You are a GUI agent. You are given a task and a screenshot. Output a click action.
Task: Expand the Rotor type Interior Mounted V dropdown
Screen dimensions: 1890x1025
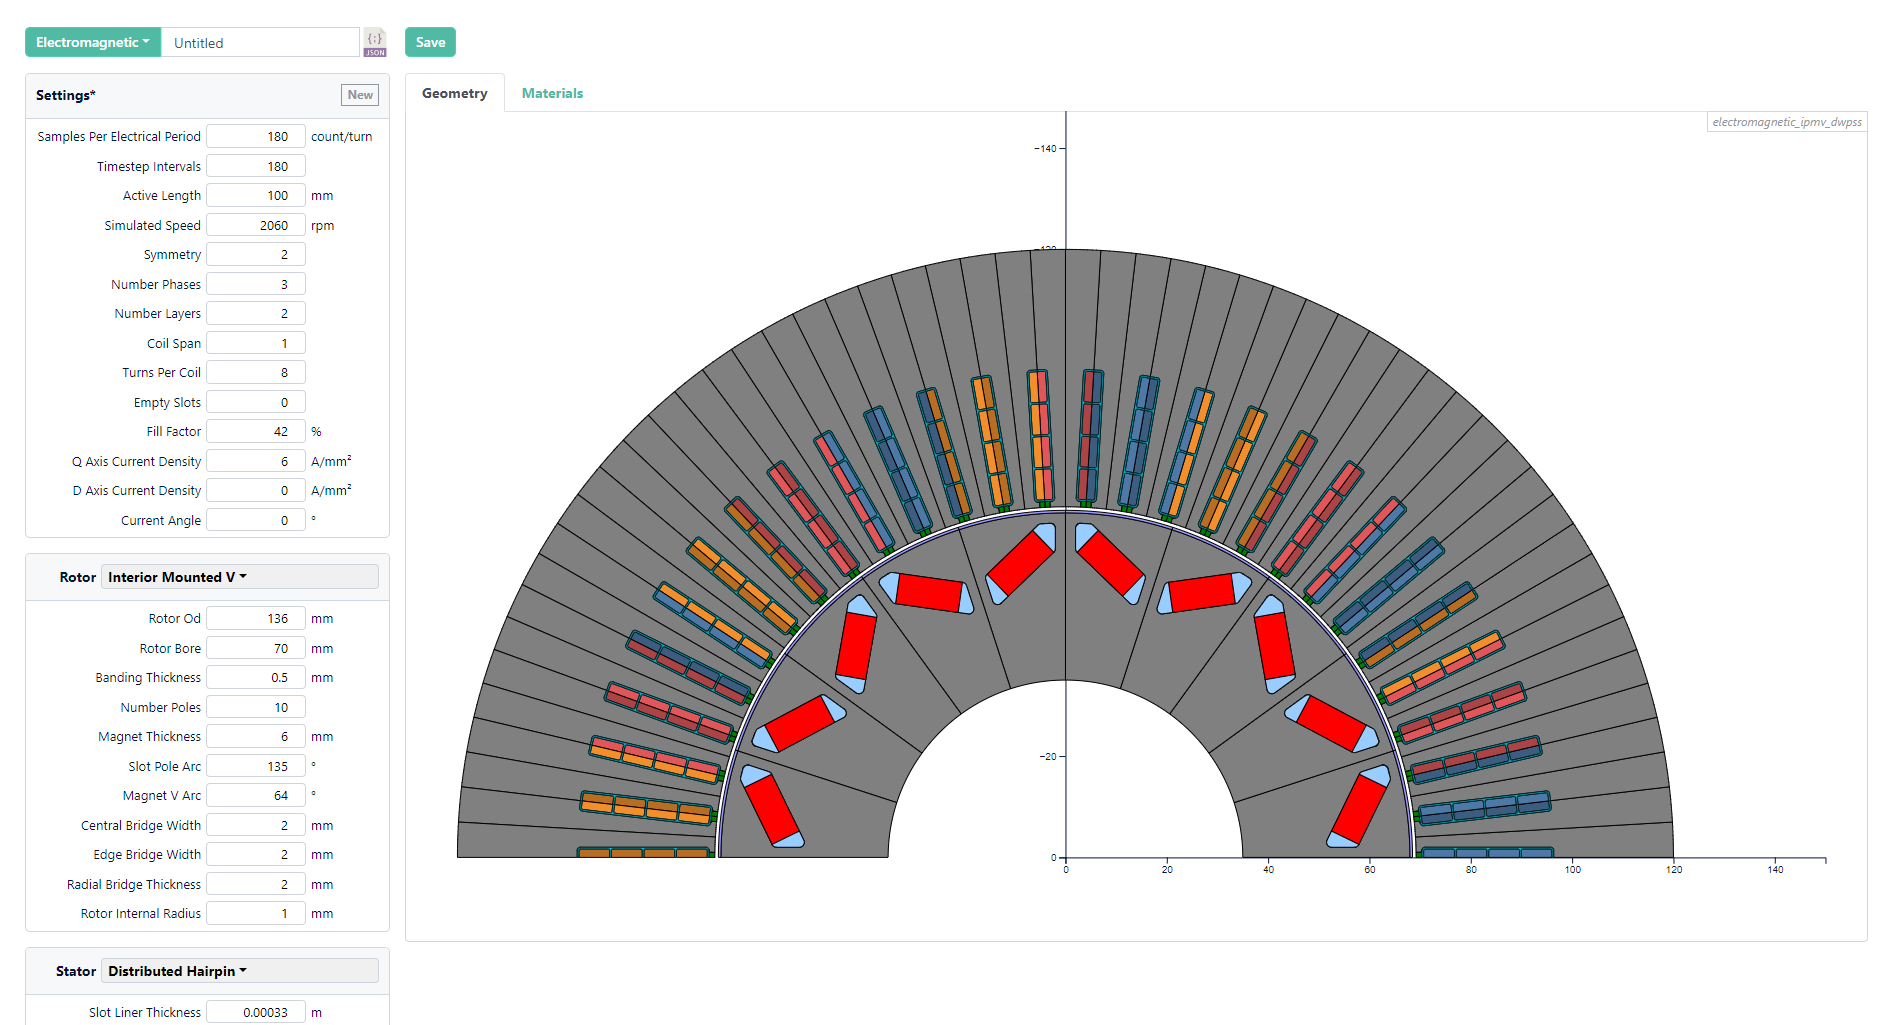point(239,577)
